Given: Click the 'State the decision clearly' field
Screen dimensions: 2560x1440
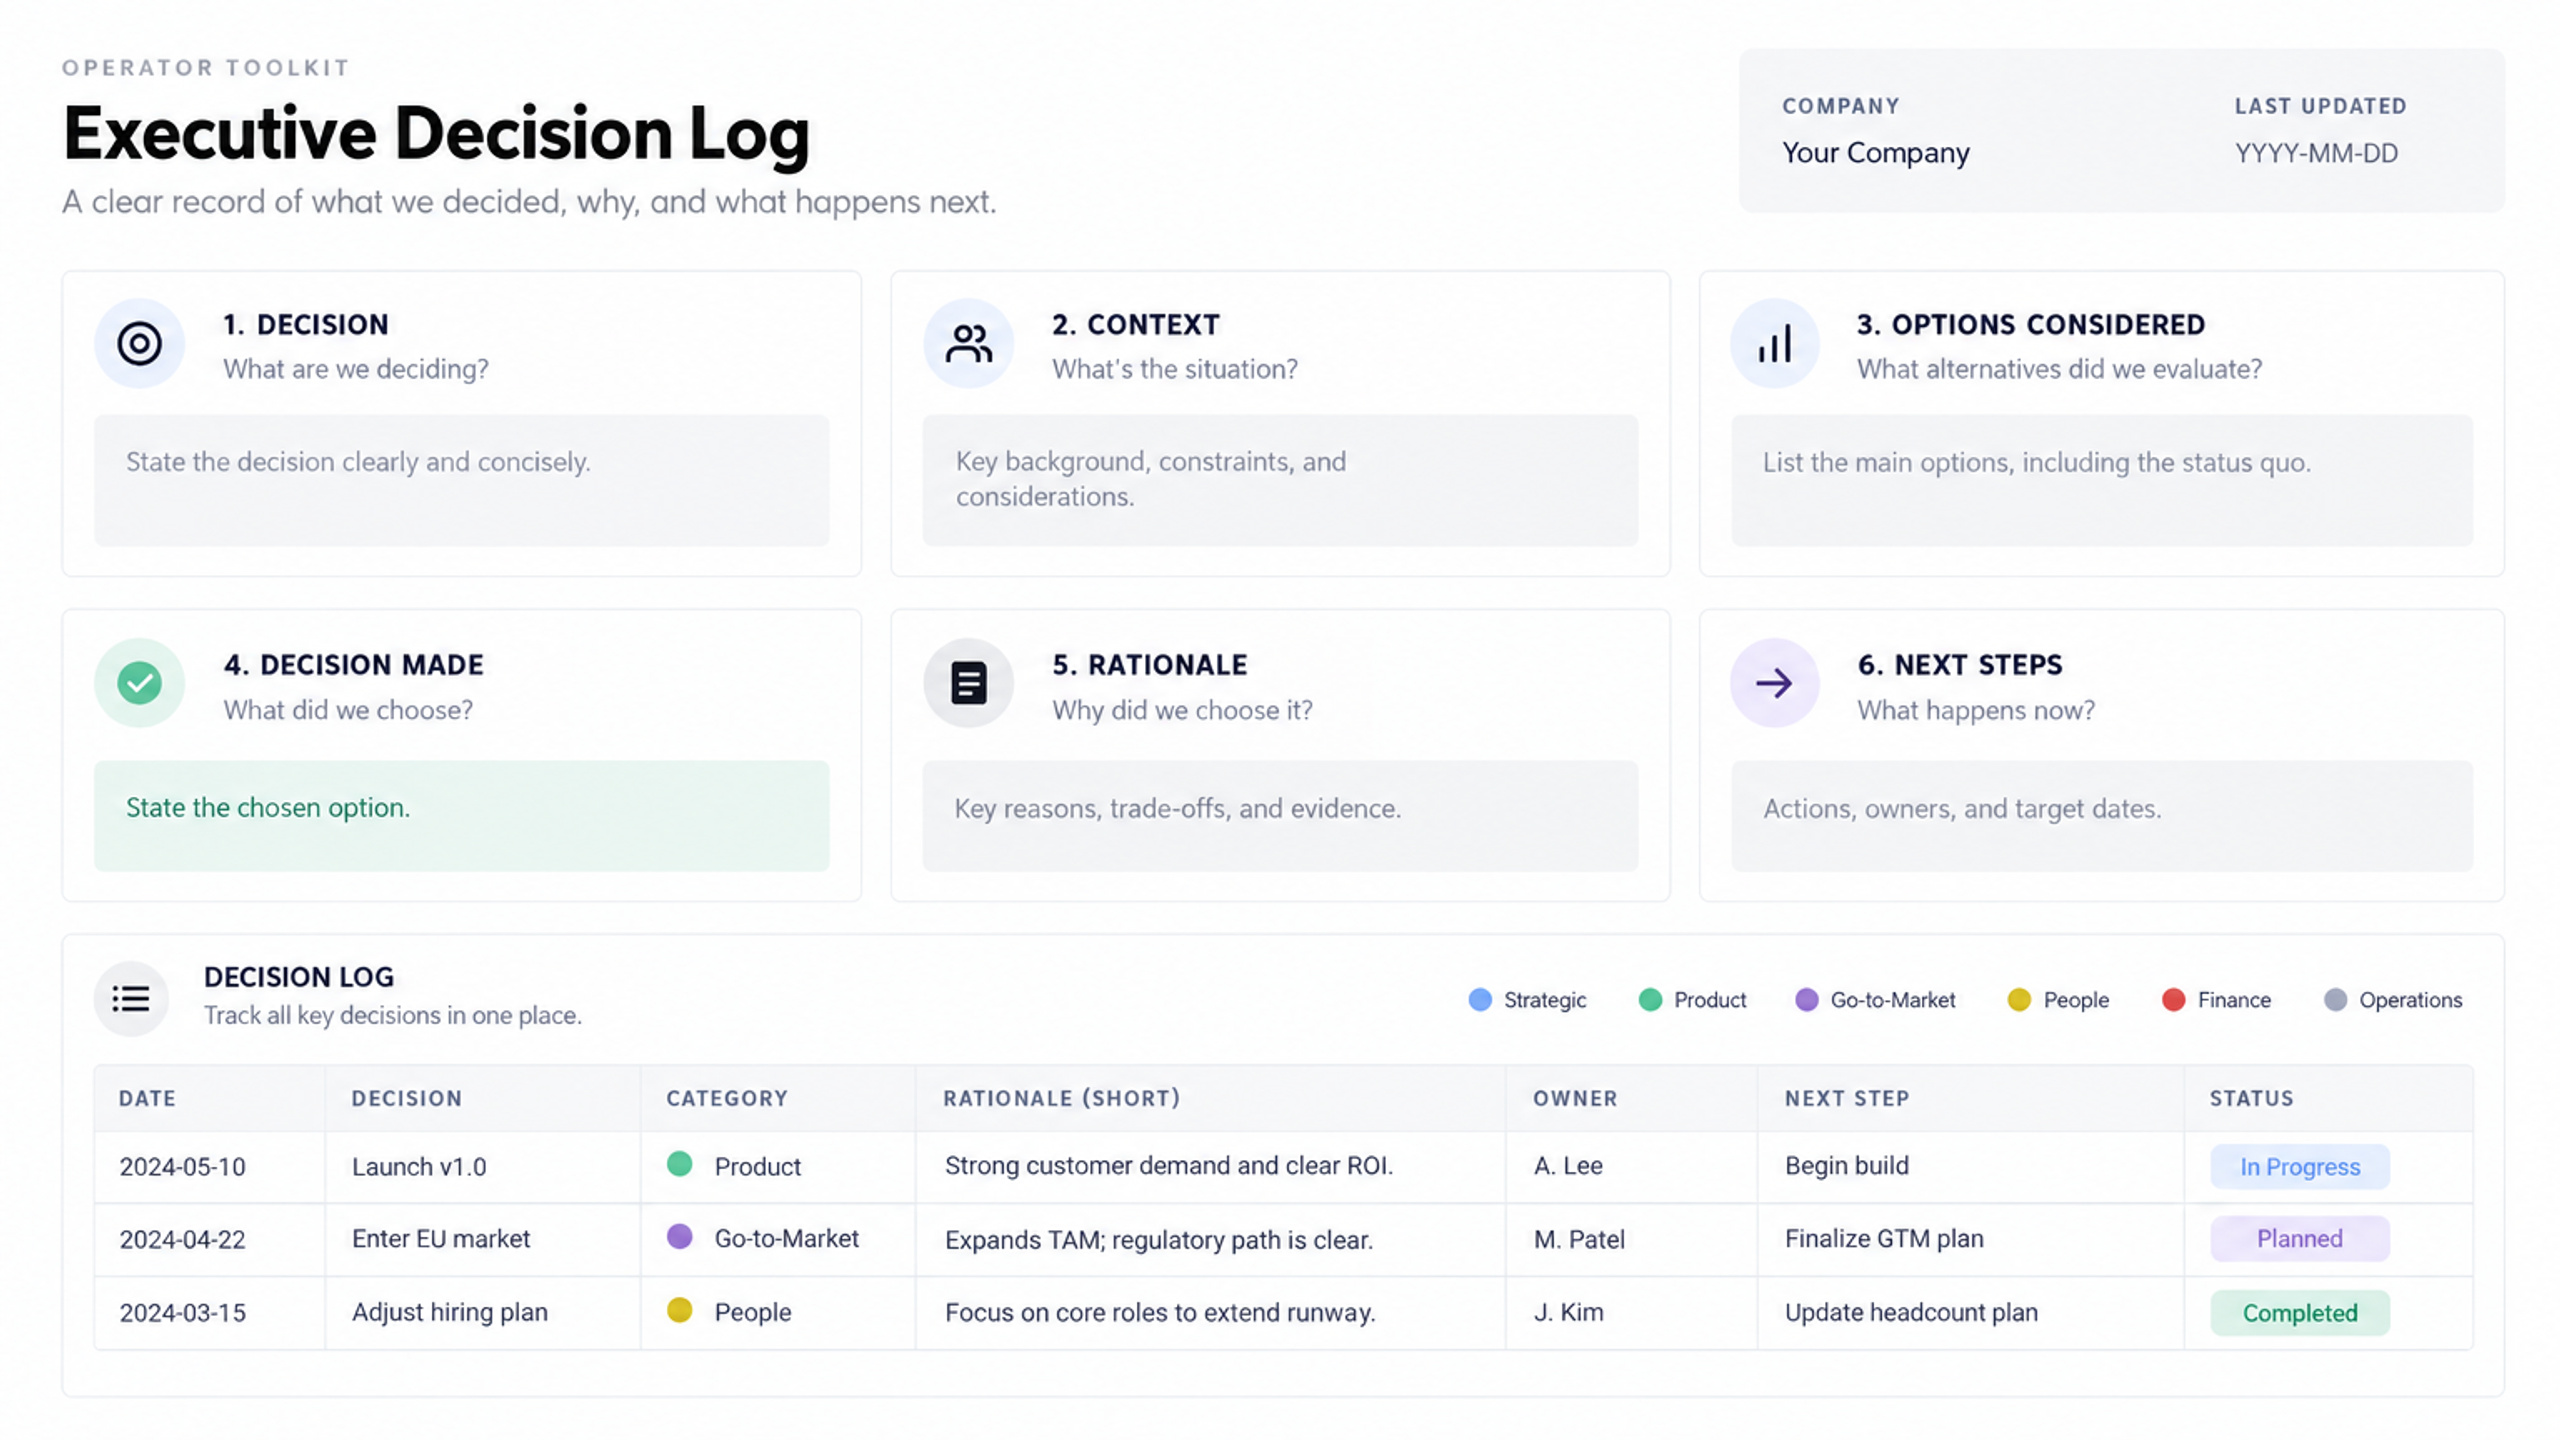Looking at the screenshot, I should [x=461, y=481].
